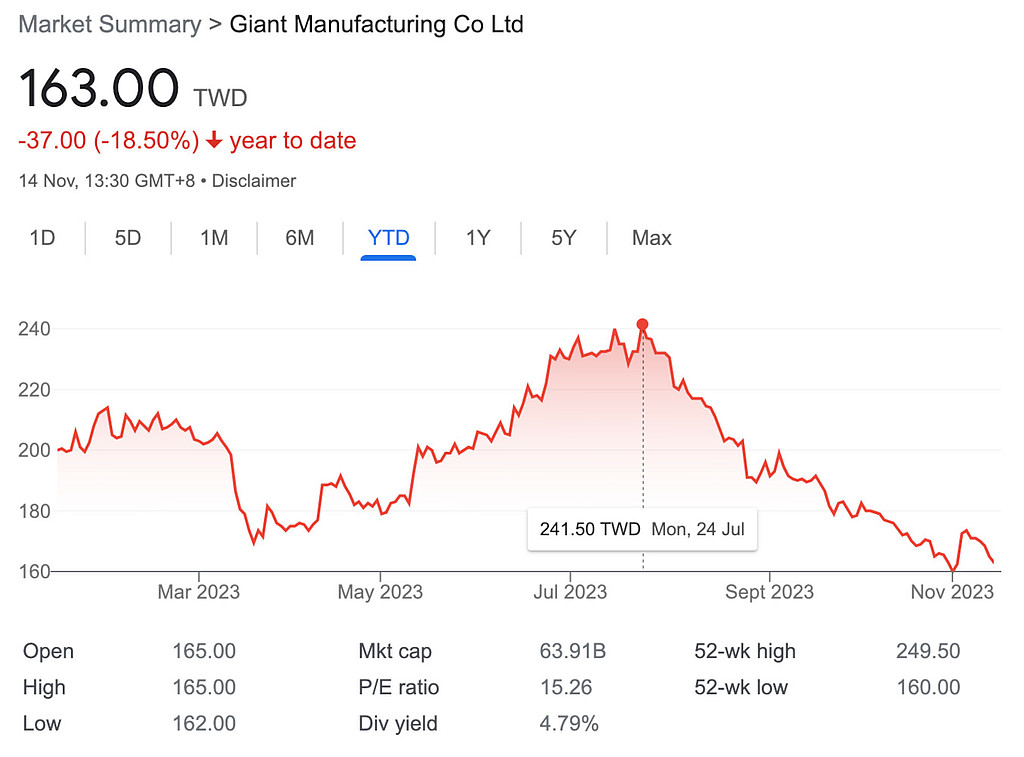The height and width of the screenshot is (757, 1024).
Task: Click the Nov 2023 axis label
Action: (x=952, y=592)
